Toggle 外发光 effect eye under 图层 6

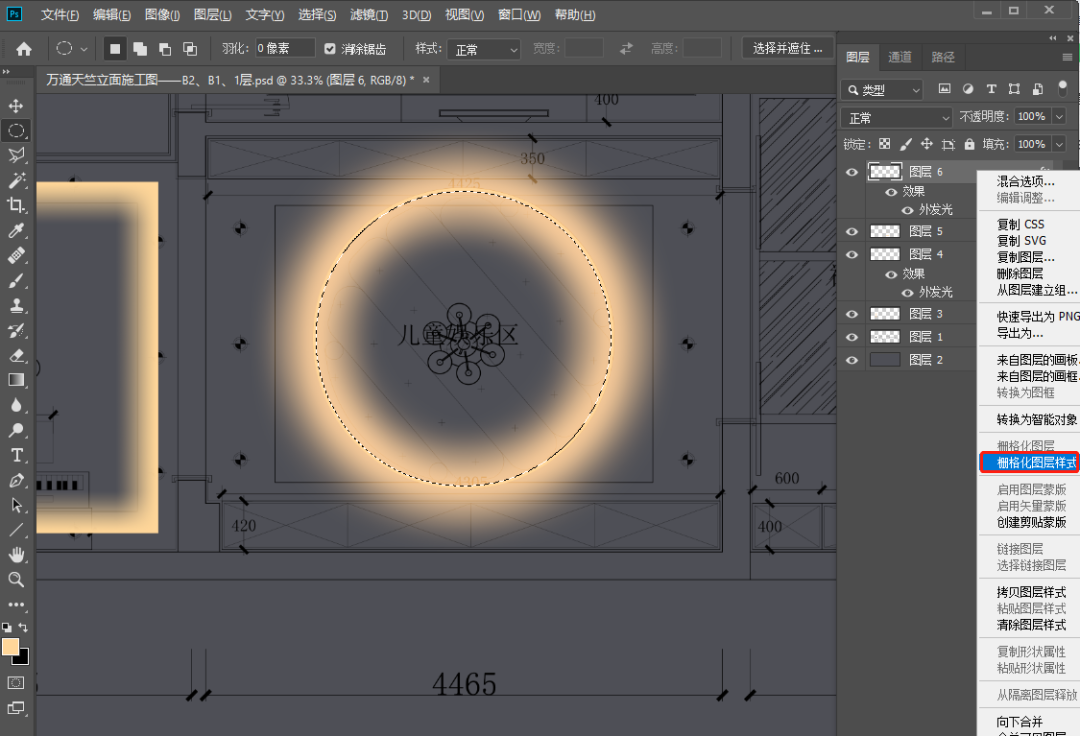tap(907, 210)
